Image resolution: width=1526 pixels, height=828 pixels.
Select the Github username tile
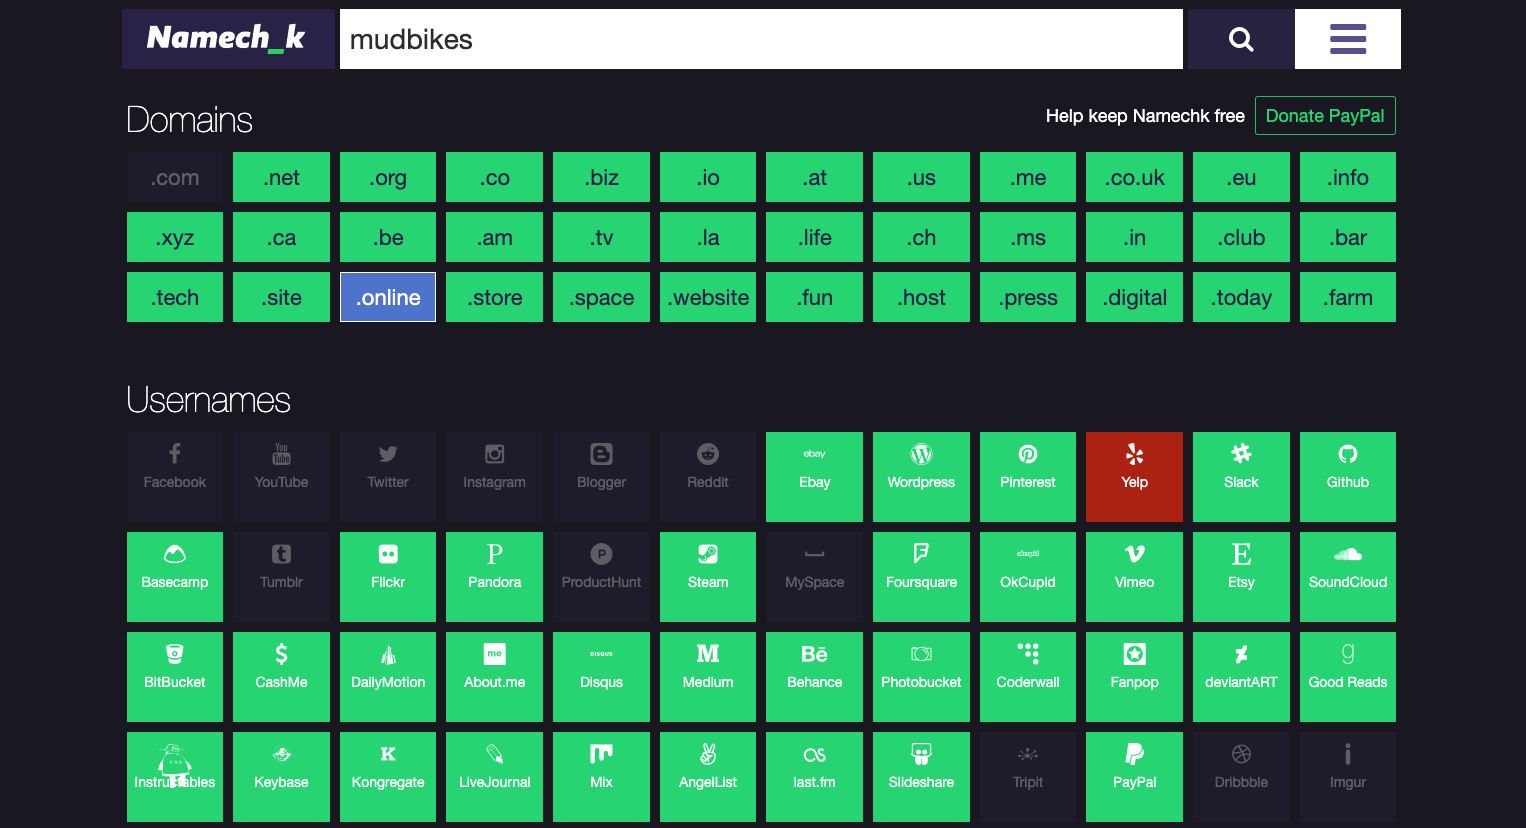pos(1348,477)
